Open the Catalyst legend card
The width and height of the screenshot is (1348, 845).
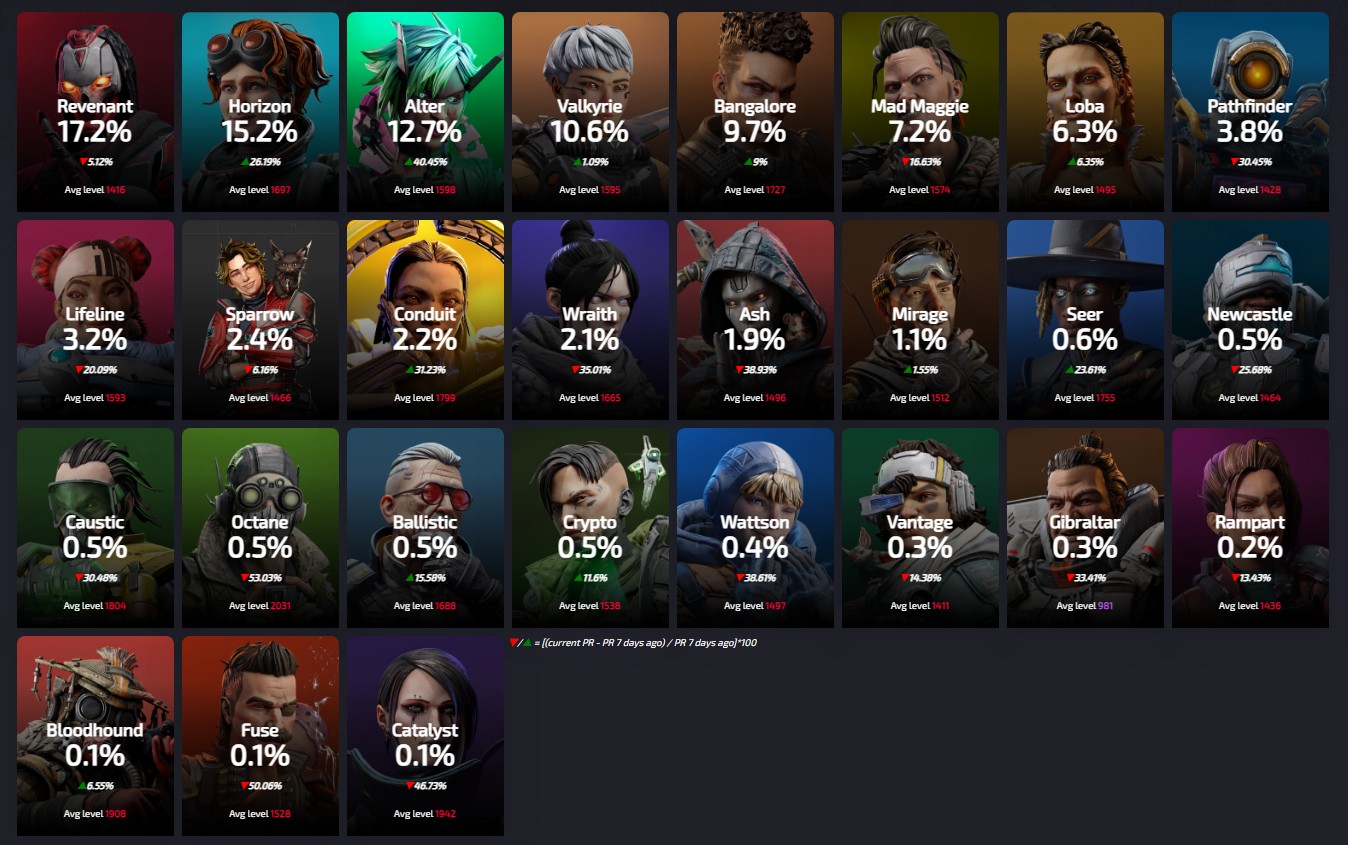point(425,736)
